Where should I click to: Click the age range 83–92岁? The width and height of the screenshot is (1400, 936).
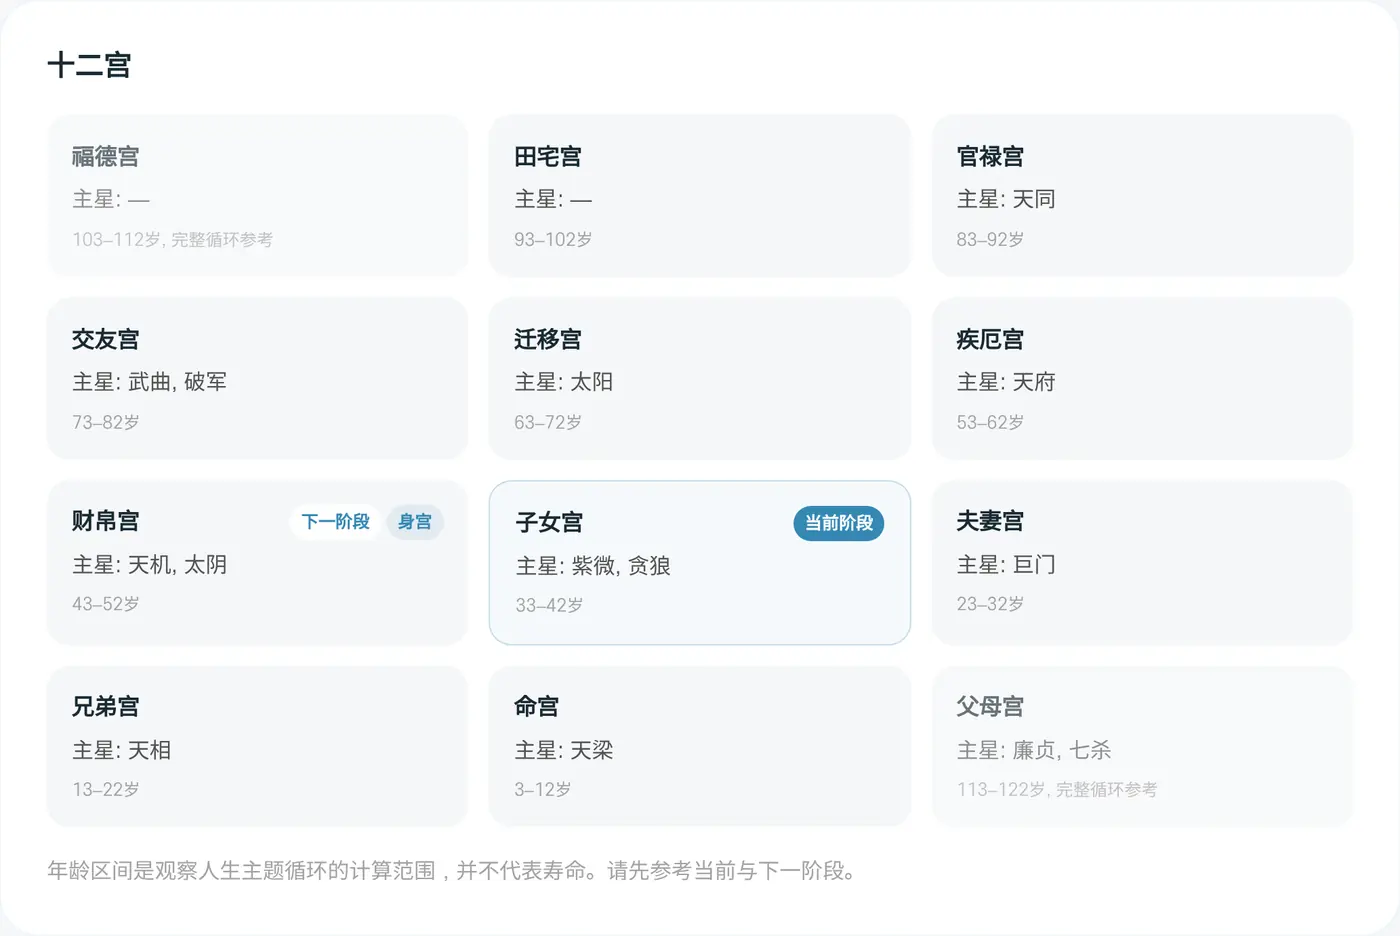pos(990,240)
